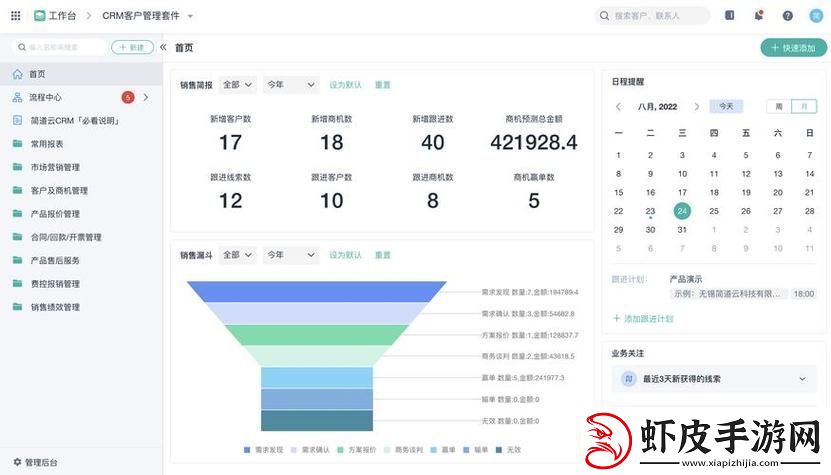Image resolution: width=831 pixels, height=475 pixels.
Task: Click the top search box 搜索客户、联系人
Action: pos(652,16)
